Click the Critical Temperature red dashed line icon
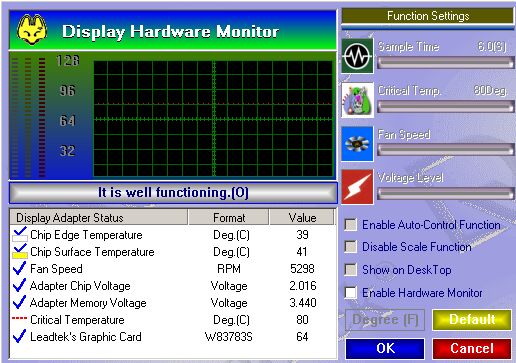The height and width of the screenshot is (363, 516). point(19,318)
